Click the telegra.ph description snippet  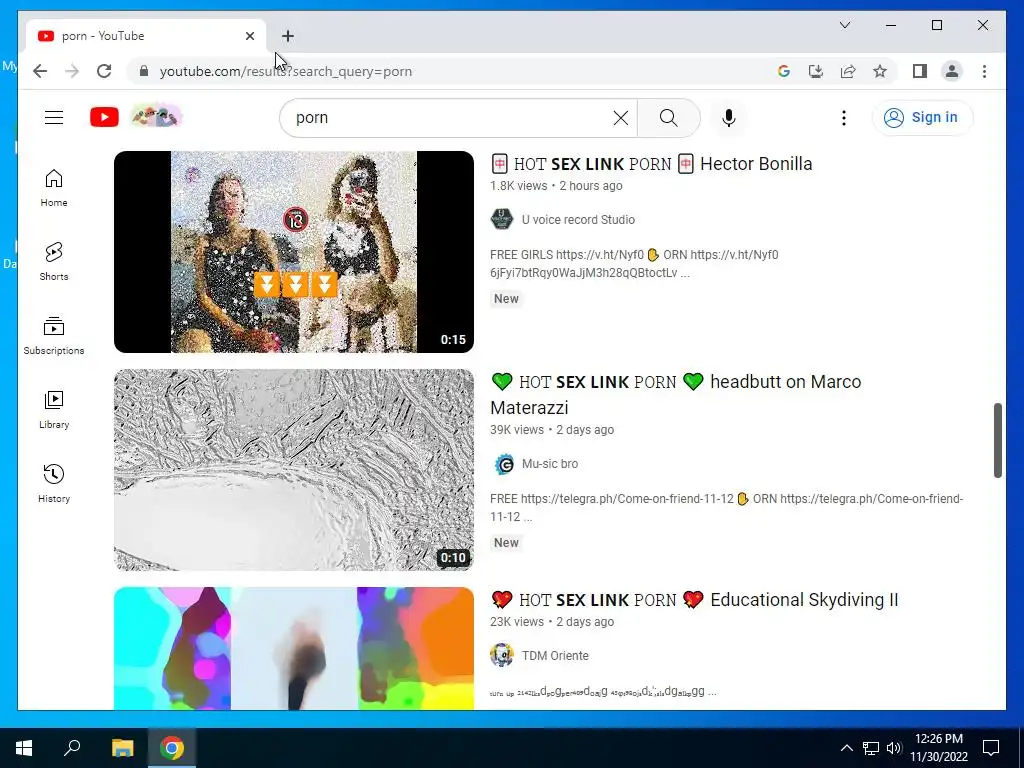pyautogui.click(x=726, y=507)
